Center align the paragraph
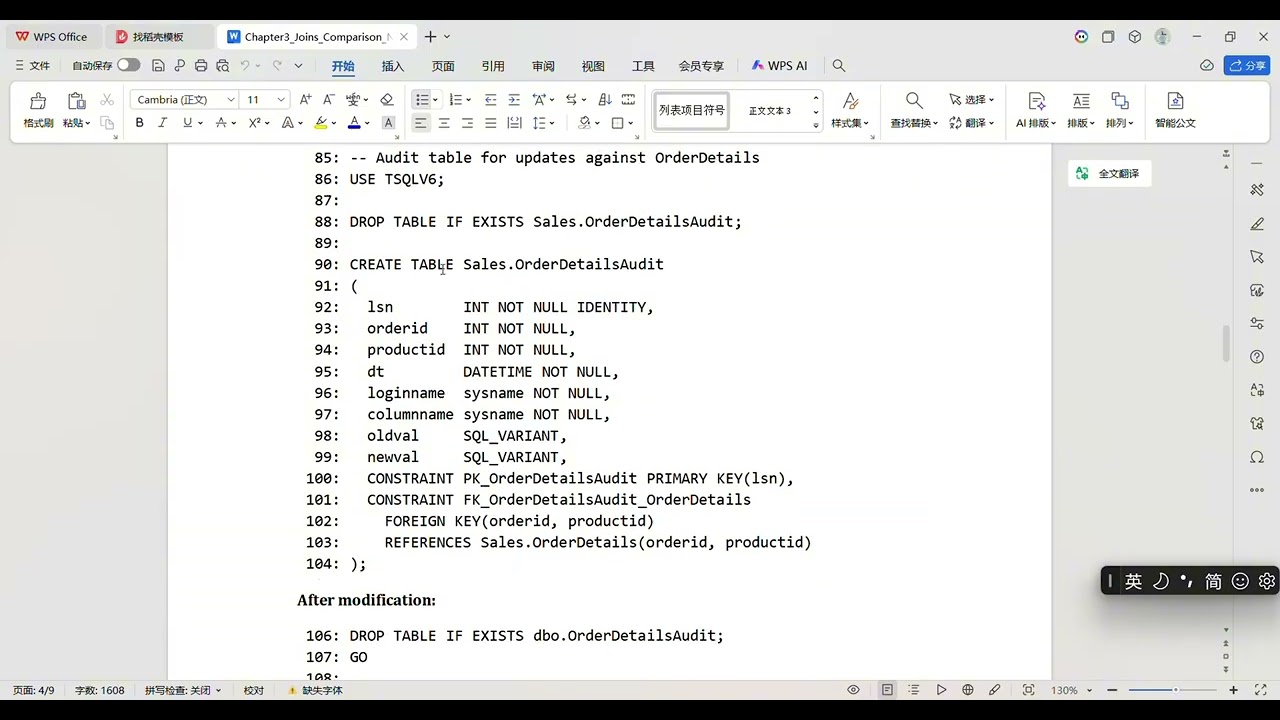Screen dimensions: 1280x720 coord(444,123)
